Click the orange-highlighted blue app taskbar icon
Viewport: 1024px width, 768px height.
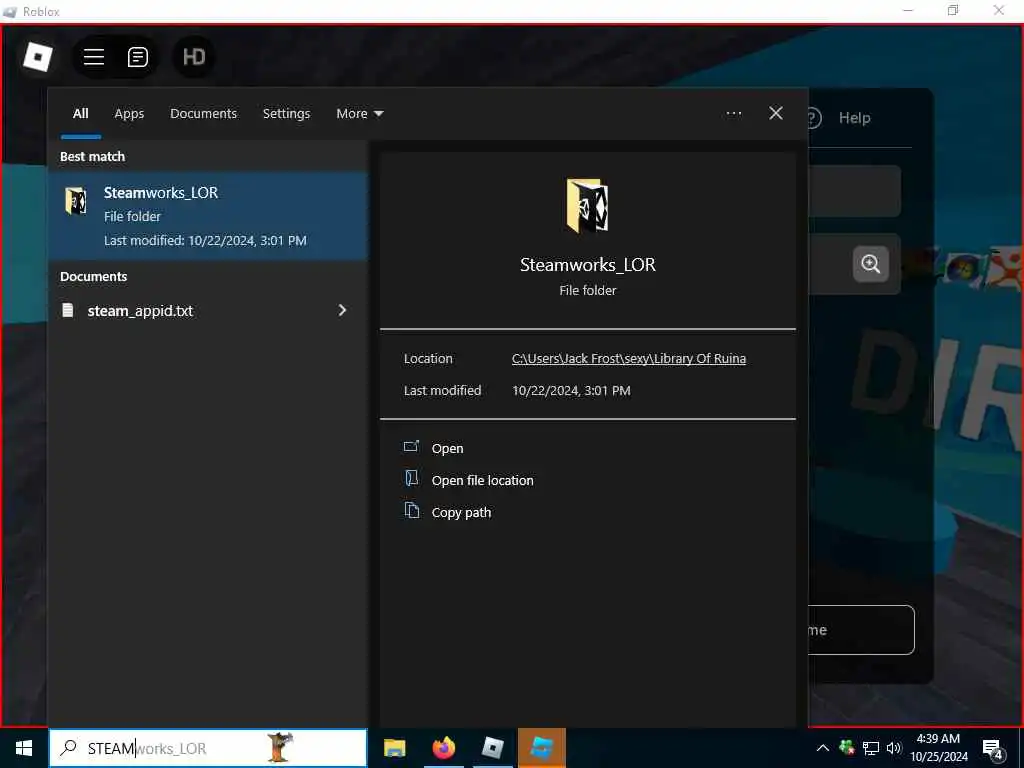(x=541, y=748)
